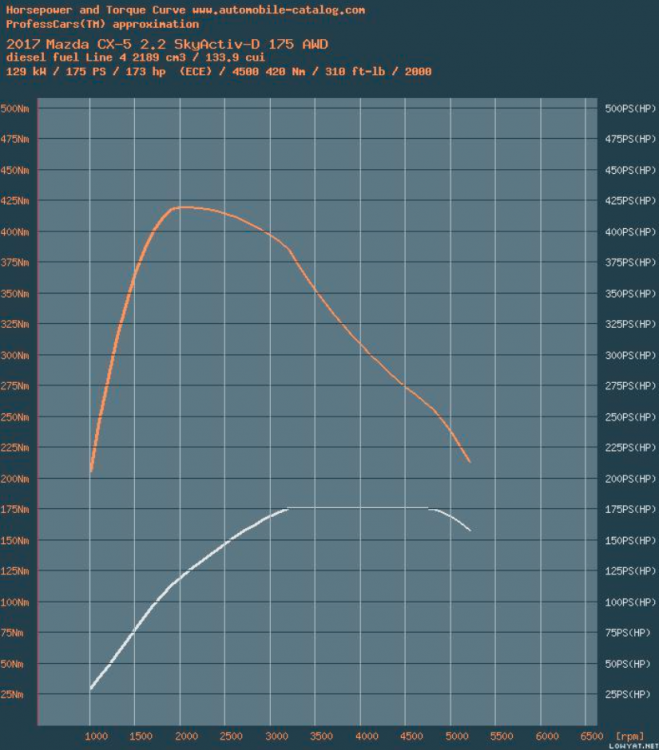Click the 25Nm label on left axis
Screen dimensions: 659x750
pyautogui.click(x=15, y=694)
